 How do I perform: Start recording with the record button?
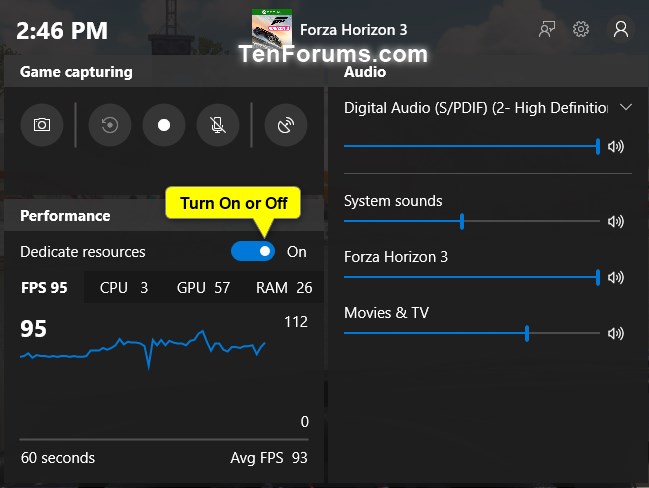[x=164, y=125]
